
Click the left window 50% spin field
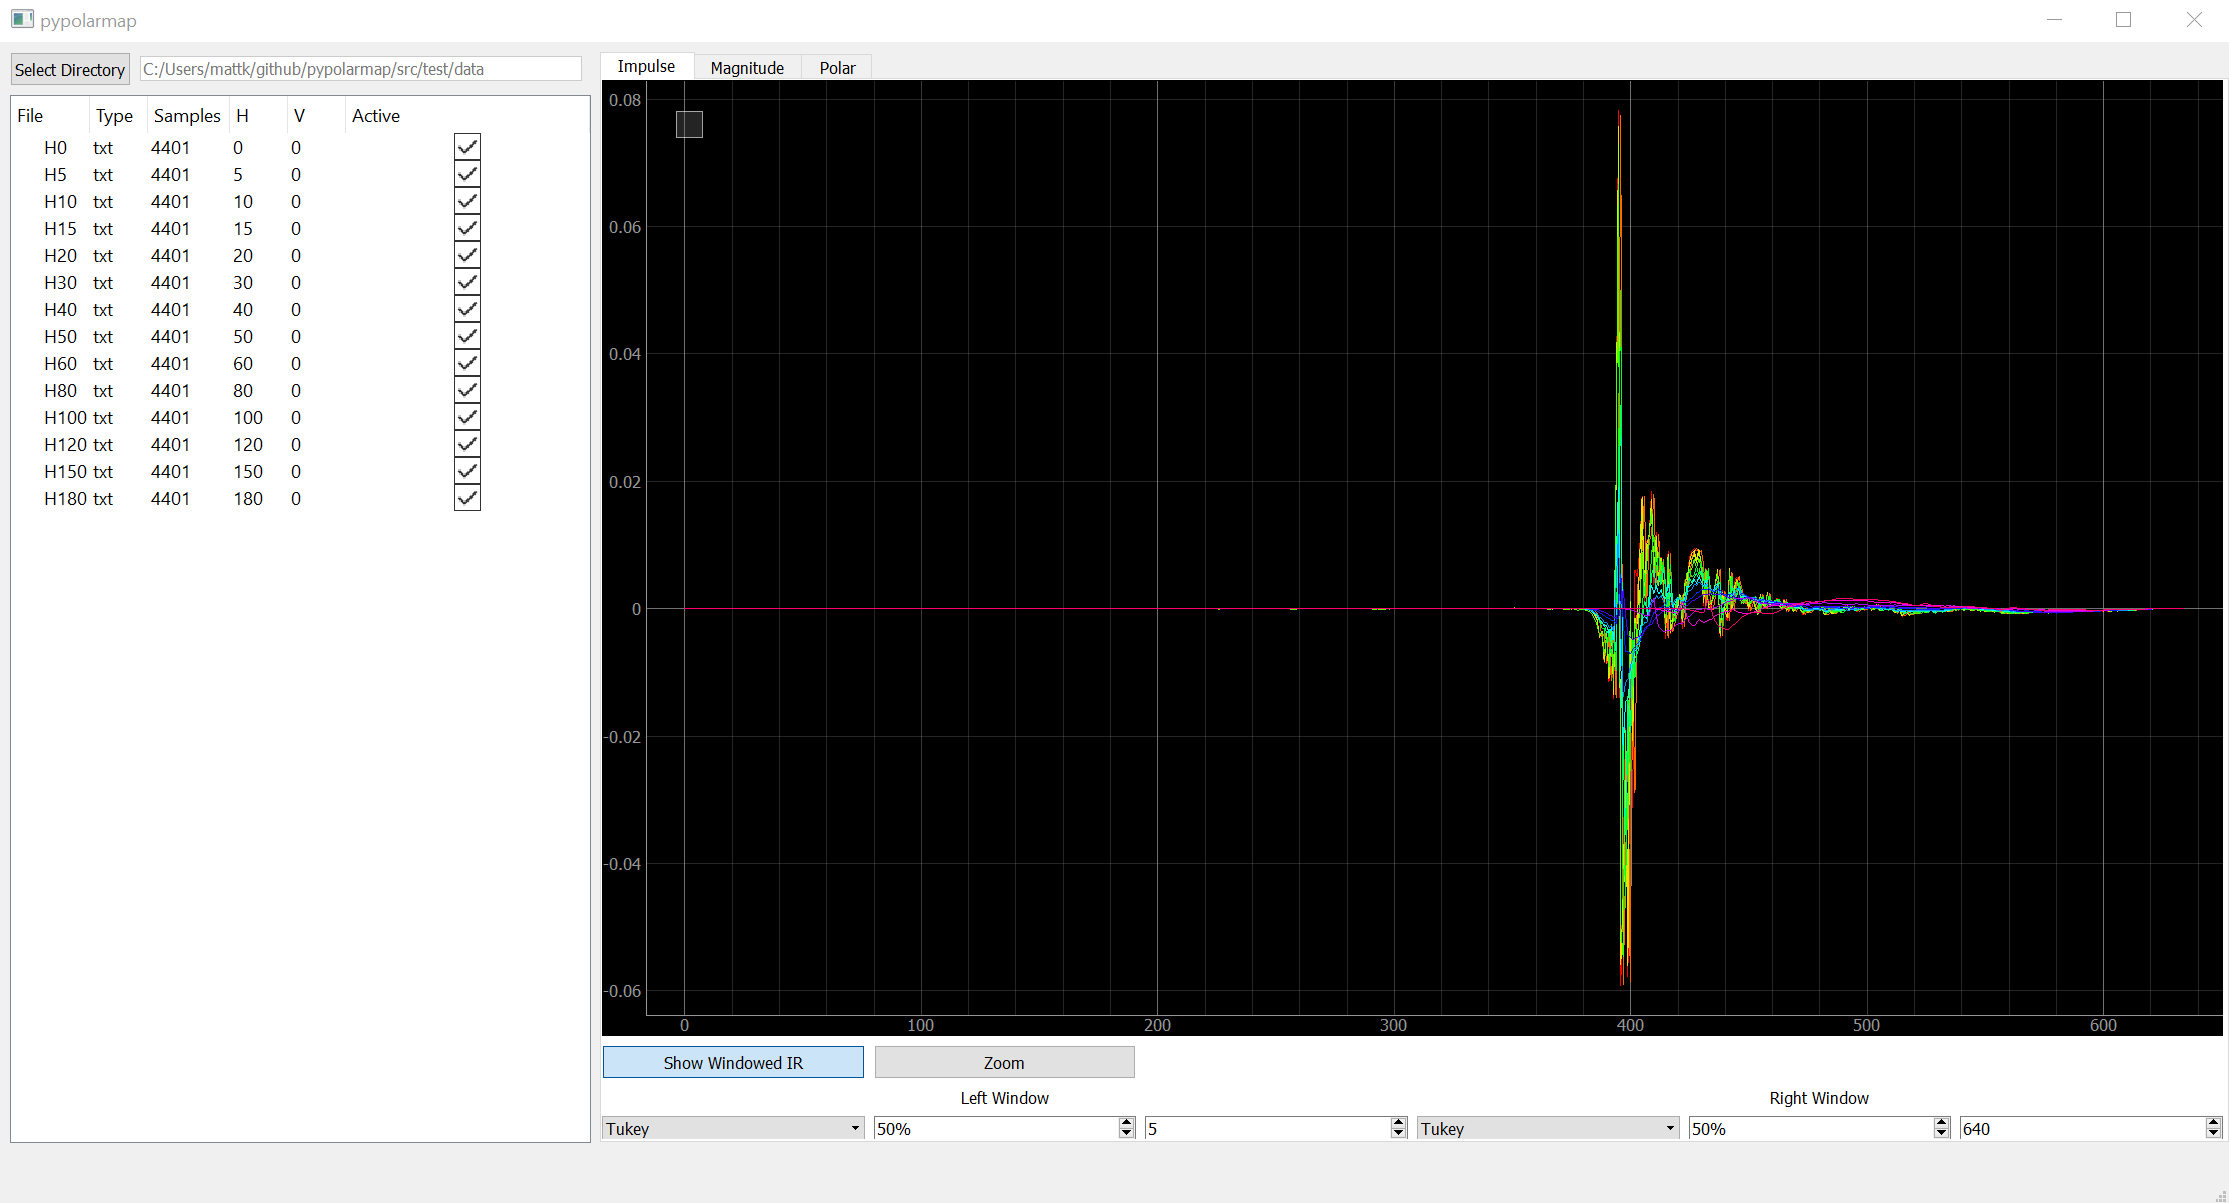tap(996, 1128)
